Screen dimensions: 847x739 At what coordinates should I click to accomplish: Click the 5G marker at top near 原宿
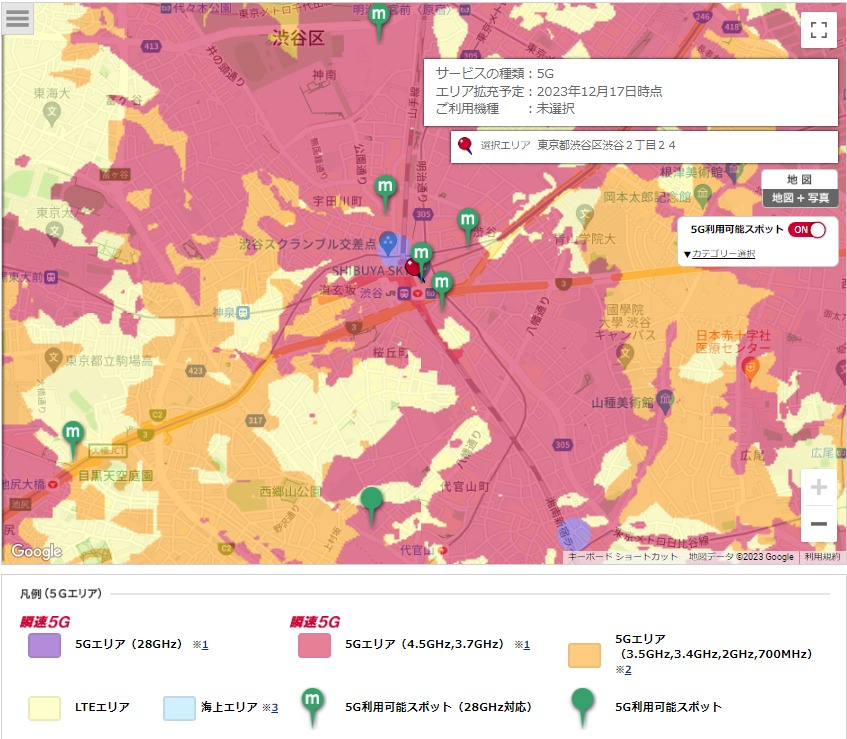pos(379,18)
